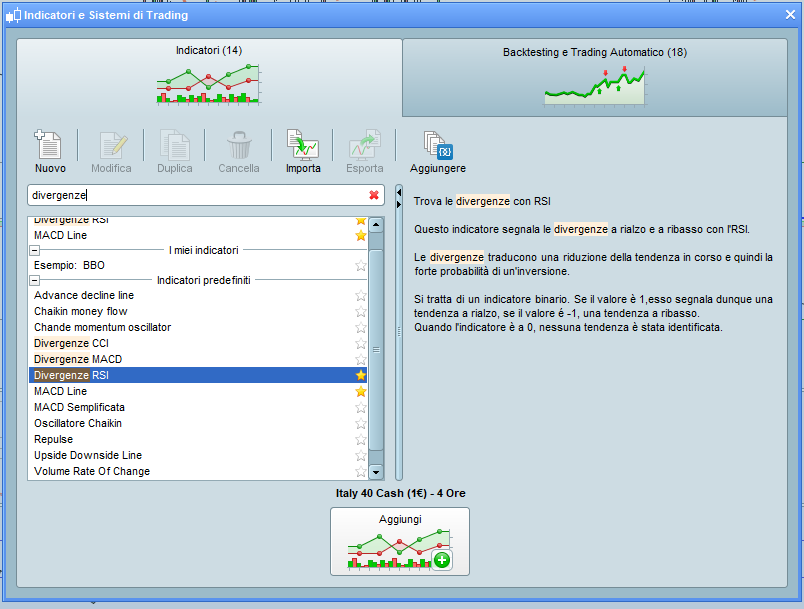Select MACD Line under Indicatori predefiniti
The image size is (804, 609).
click(198, 392)
